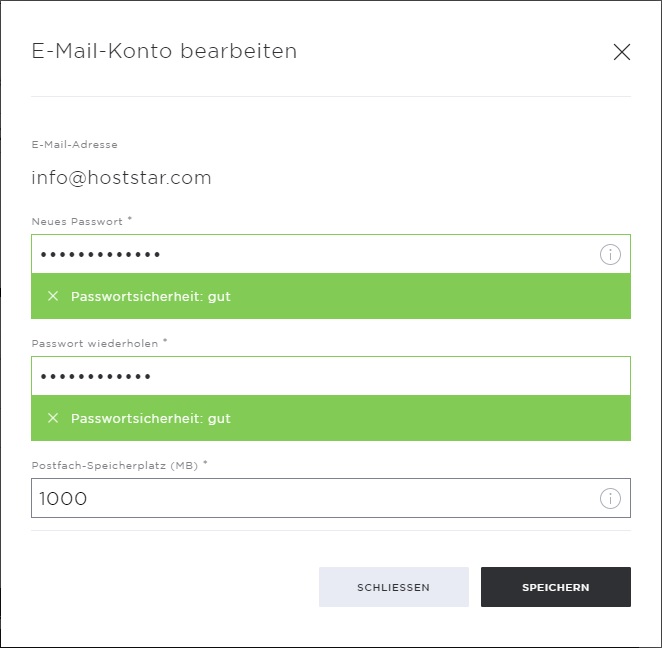Screen dimensions: 662x648
Task: Click the asterisk beside Neues Passwort label
Action: tap(130, 219)
